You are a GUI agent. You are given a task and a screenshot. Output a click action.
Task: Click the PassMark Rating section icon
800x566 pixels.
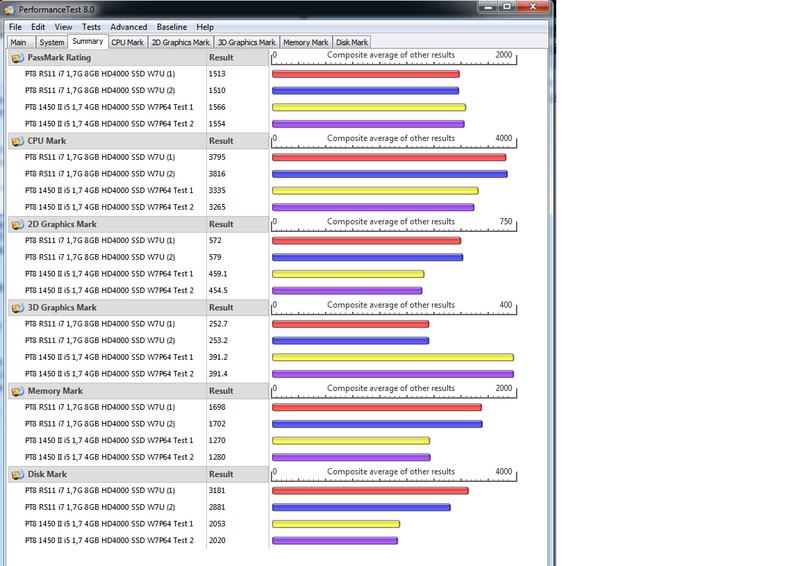[18, 58]
